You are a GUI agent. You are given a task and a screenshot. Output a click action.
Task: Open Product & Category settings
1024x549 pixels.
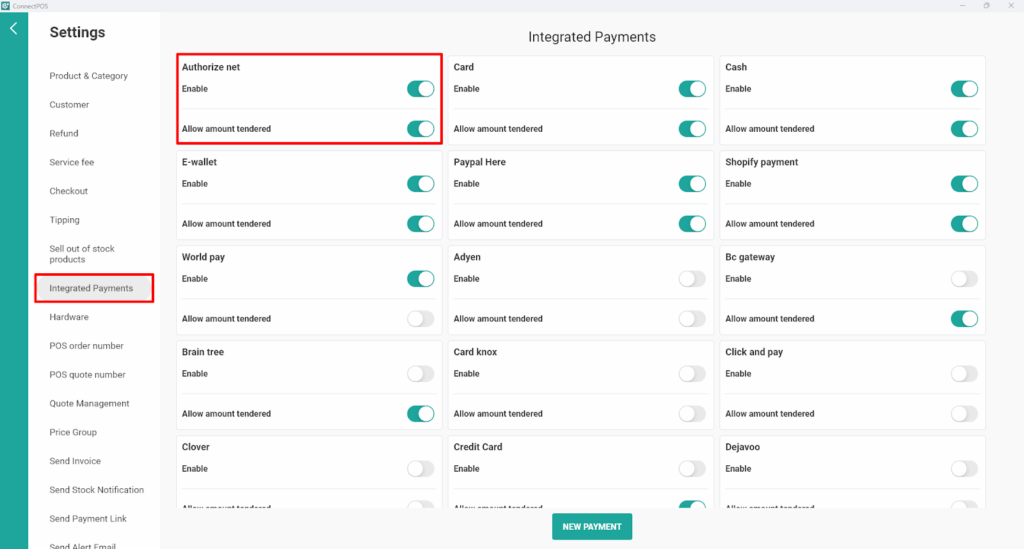pyautogui.click(x=88, y=76)
